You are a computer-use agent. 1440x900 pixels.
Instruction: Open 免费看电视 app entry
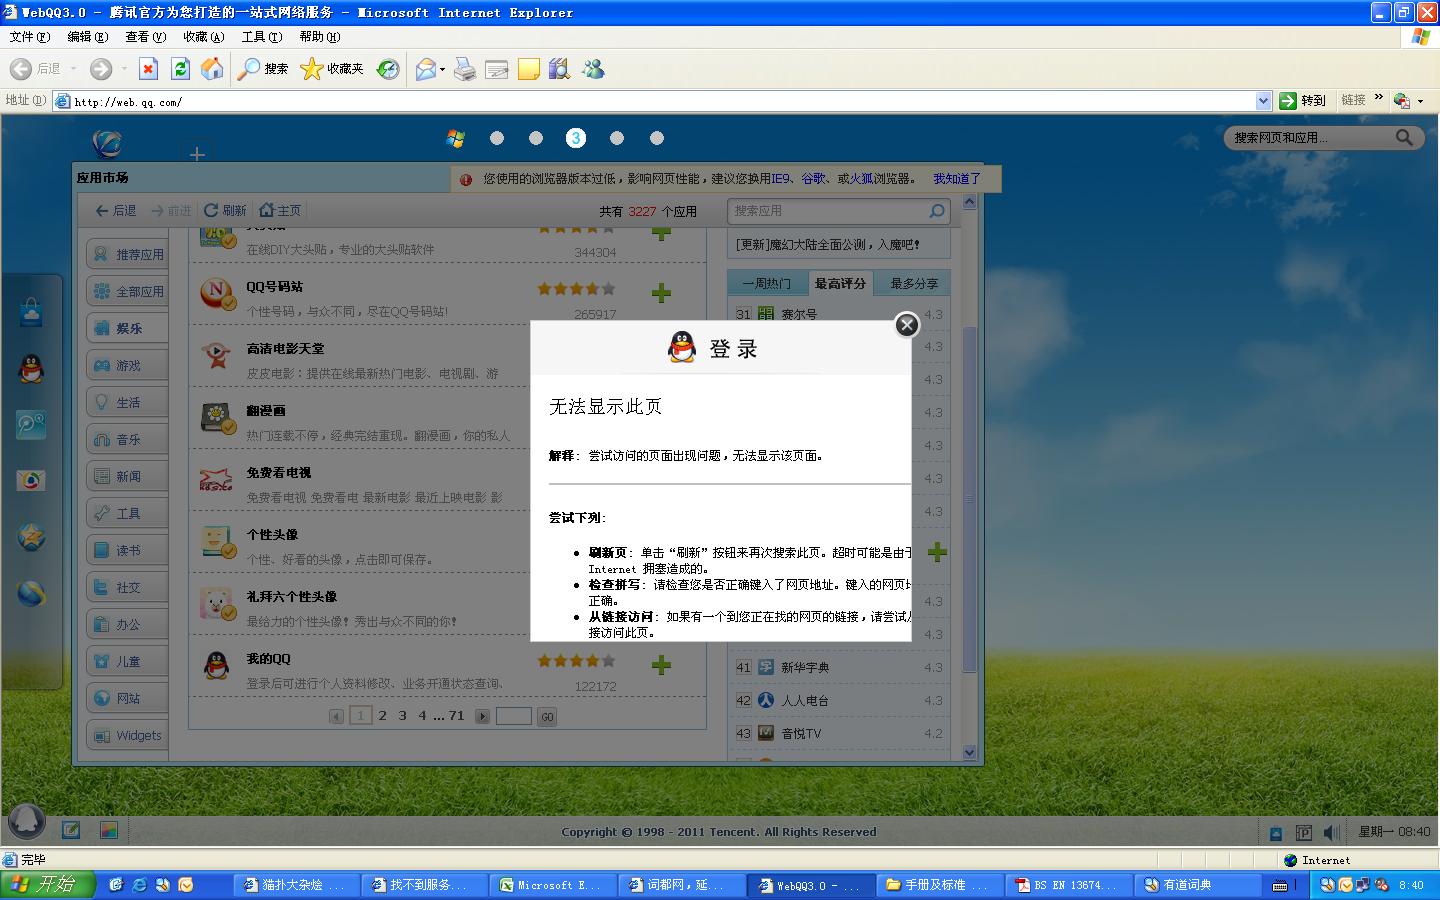coord(279,473)
